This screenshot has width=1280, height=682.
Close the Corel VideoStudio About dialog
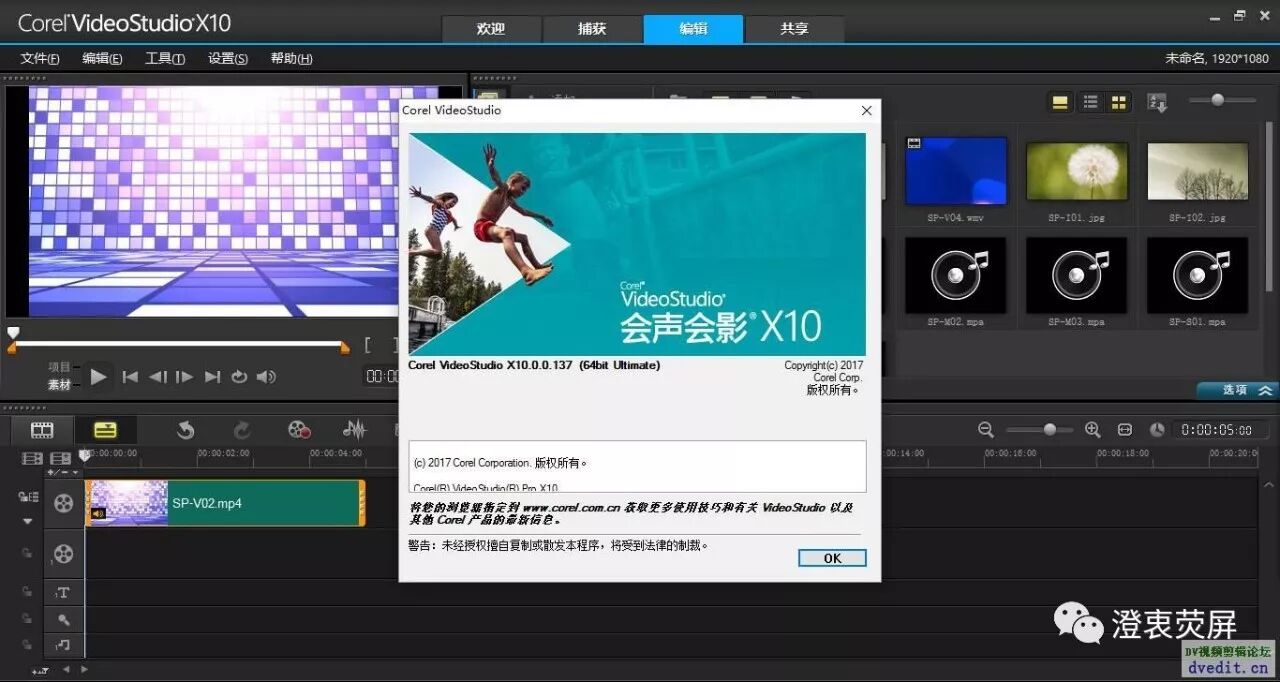866,110
